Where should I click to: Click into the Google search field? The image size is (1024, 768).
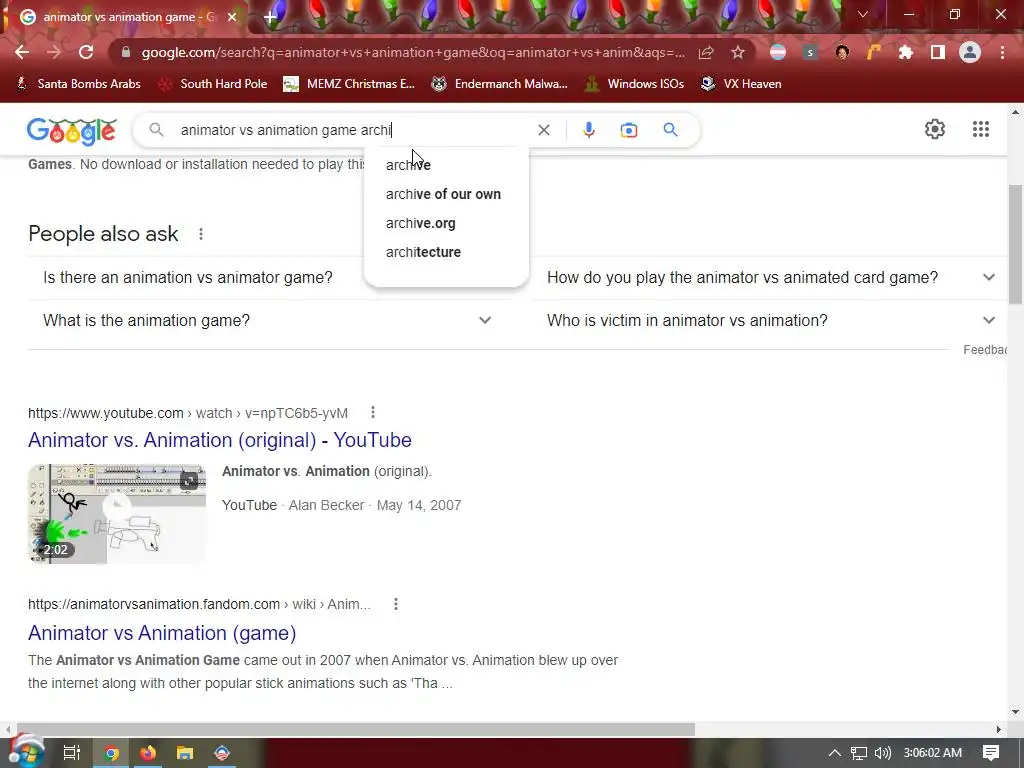coord(353,130)
